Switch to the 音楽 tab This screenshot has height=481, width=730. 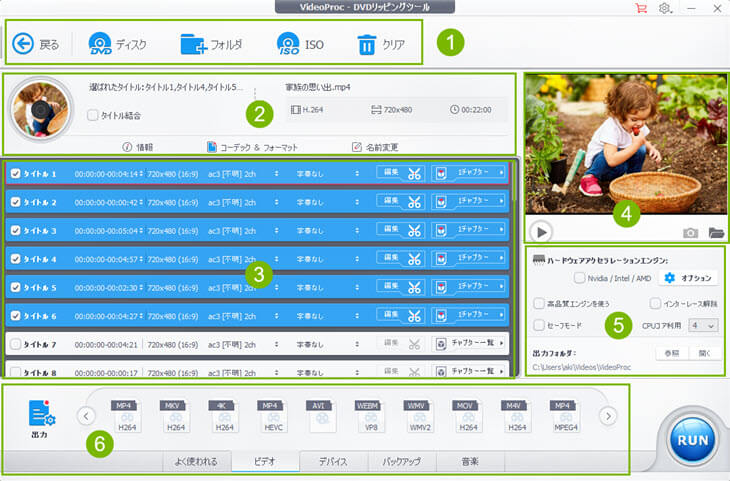[470, 462]
